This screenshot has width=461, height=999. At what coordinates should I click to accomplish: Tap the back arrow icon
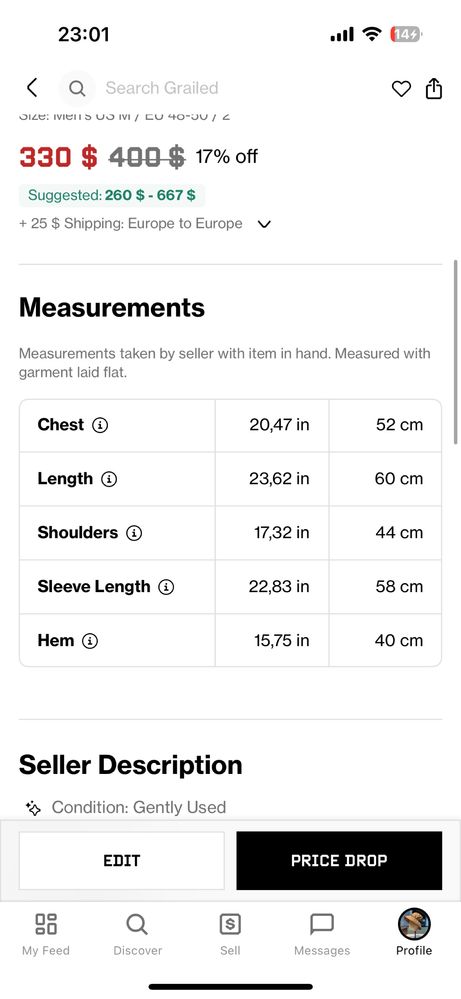pos(32,88)
